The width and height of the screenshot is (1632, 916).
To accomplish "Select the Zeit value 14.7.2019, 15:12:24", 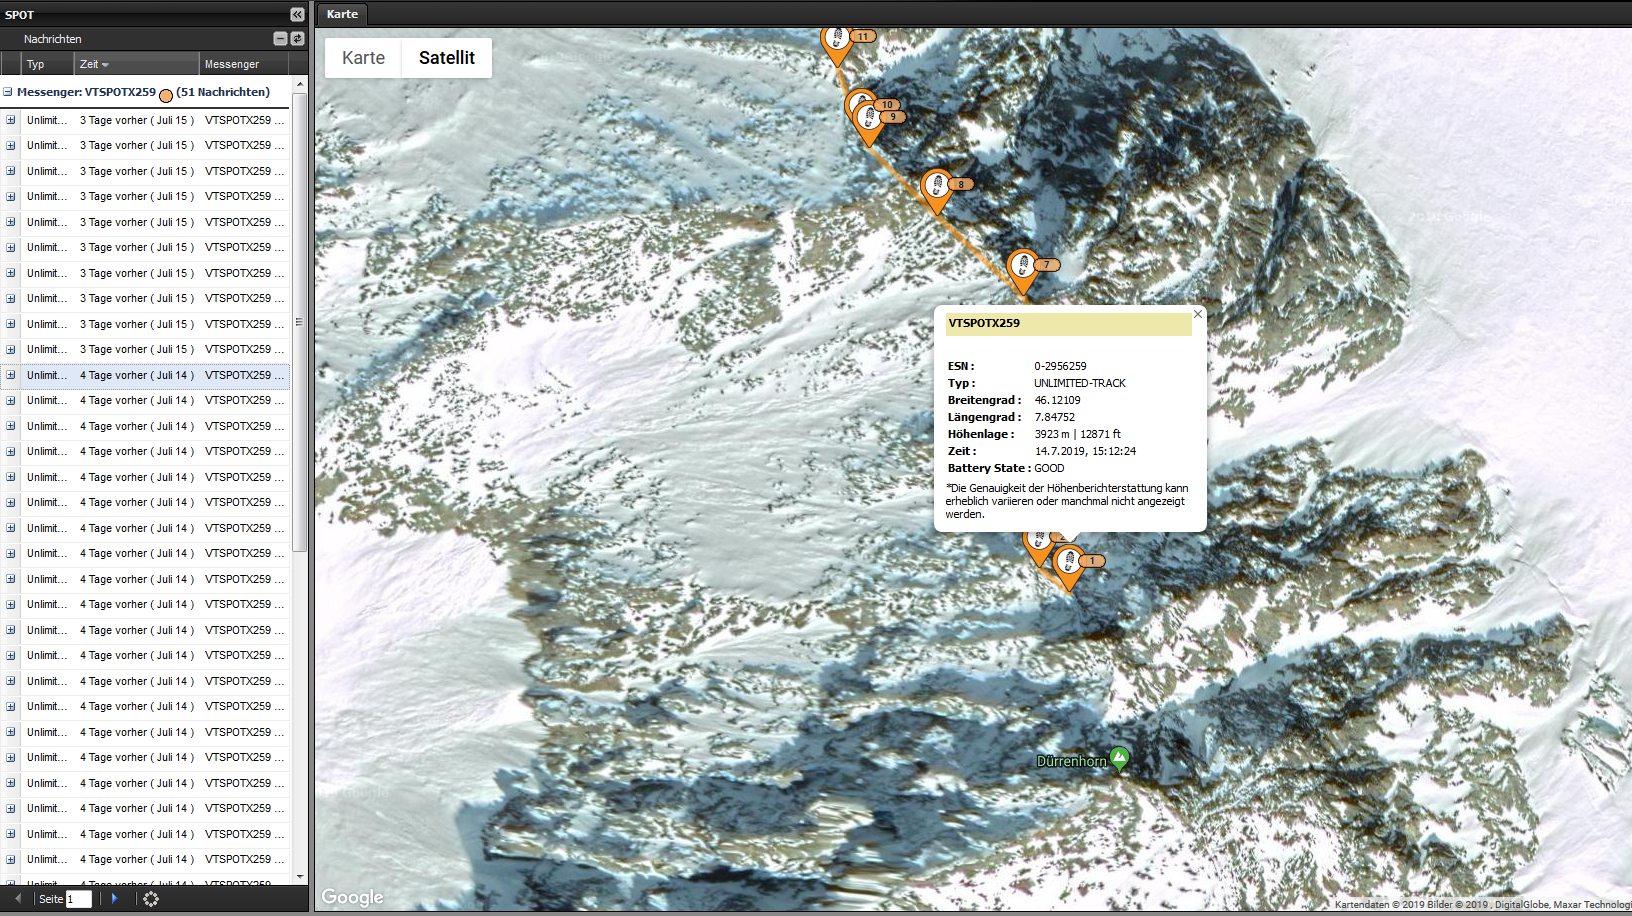I will click(1085, 451).
